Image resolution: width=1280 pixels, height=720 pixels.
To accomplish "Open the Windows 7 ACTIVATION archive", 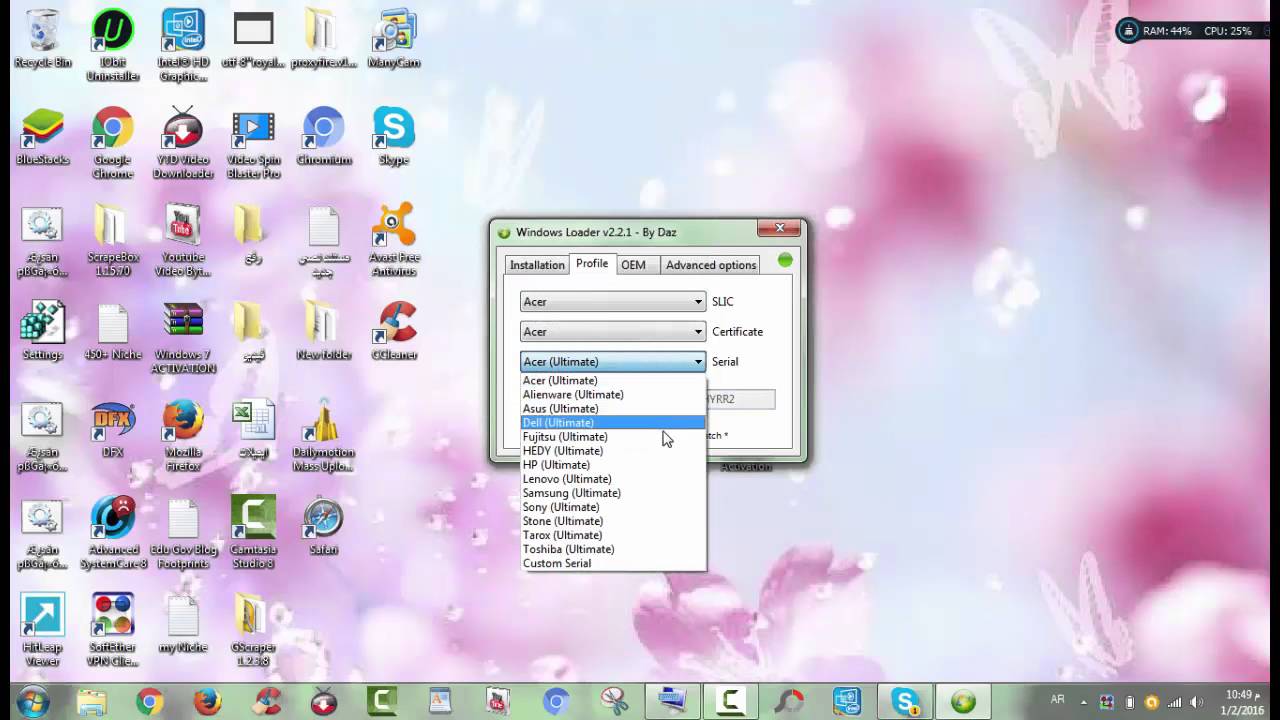I will pos(183,338).
